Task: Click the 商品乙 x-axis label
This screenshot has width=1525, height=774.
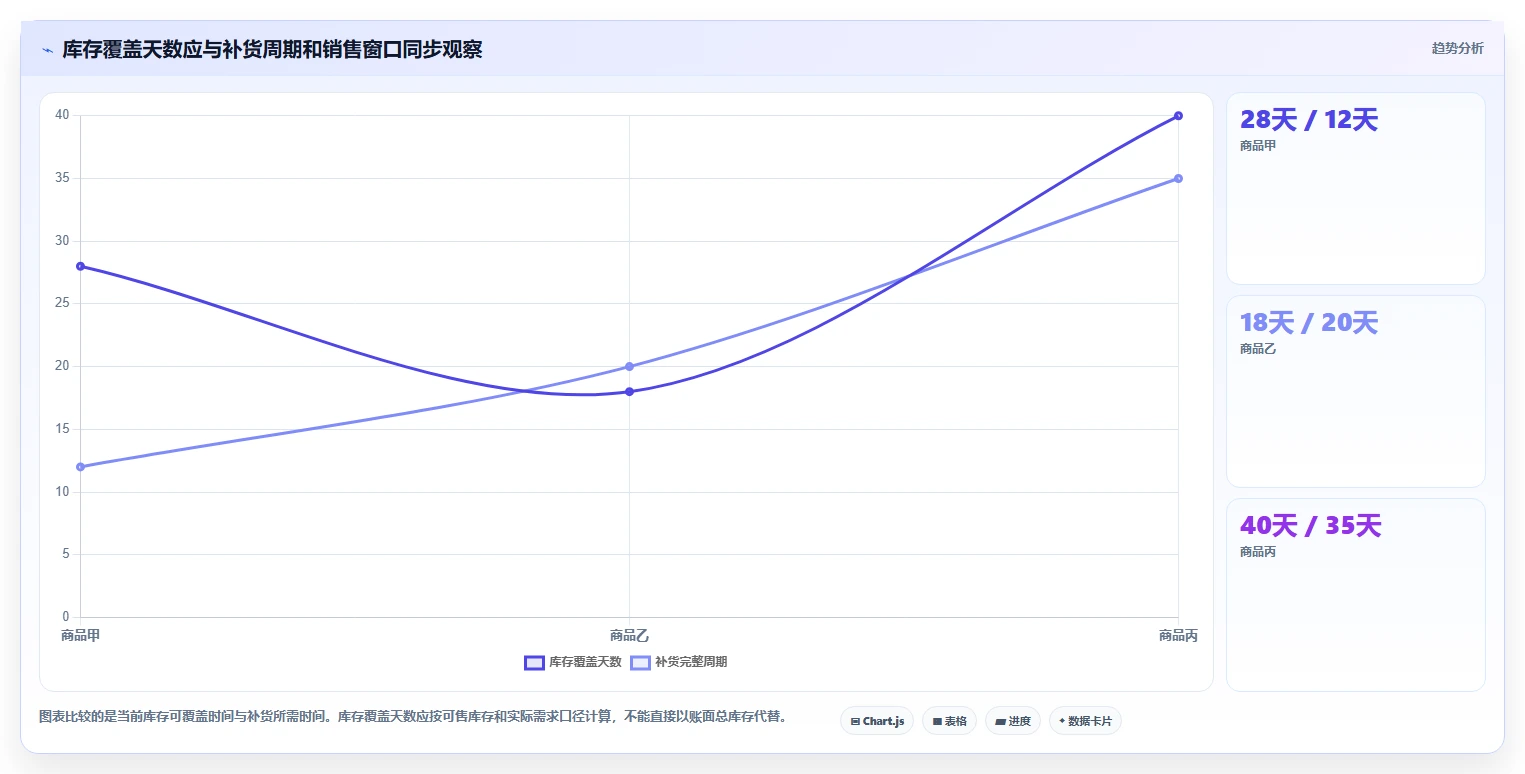Action: pyautogui.click(x=629, y=635)
